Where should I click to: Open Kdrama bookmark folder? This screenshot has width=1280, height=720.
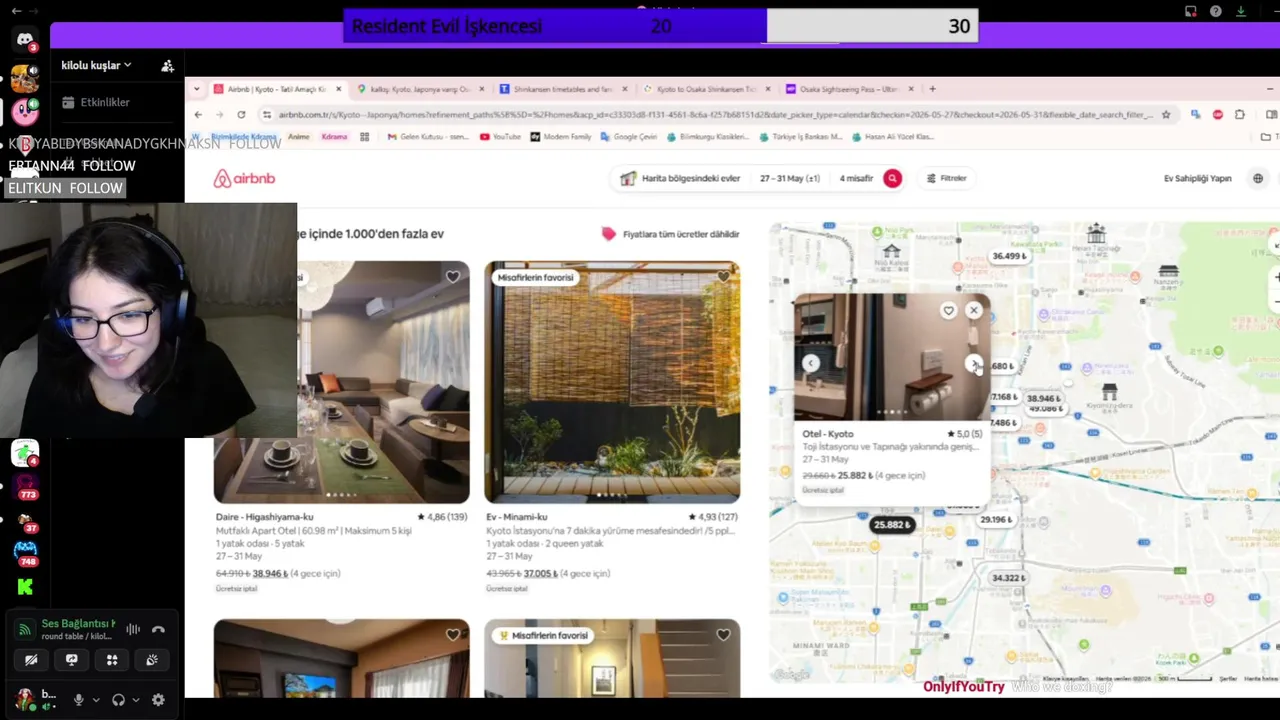coord(334,136)
